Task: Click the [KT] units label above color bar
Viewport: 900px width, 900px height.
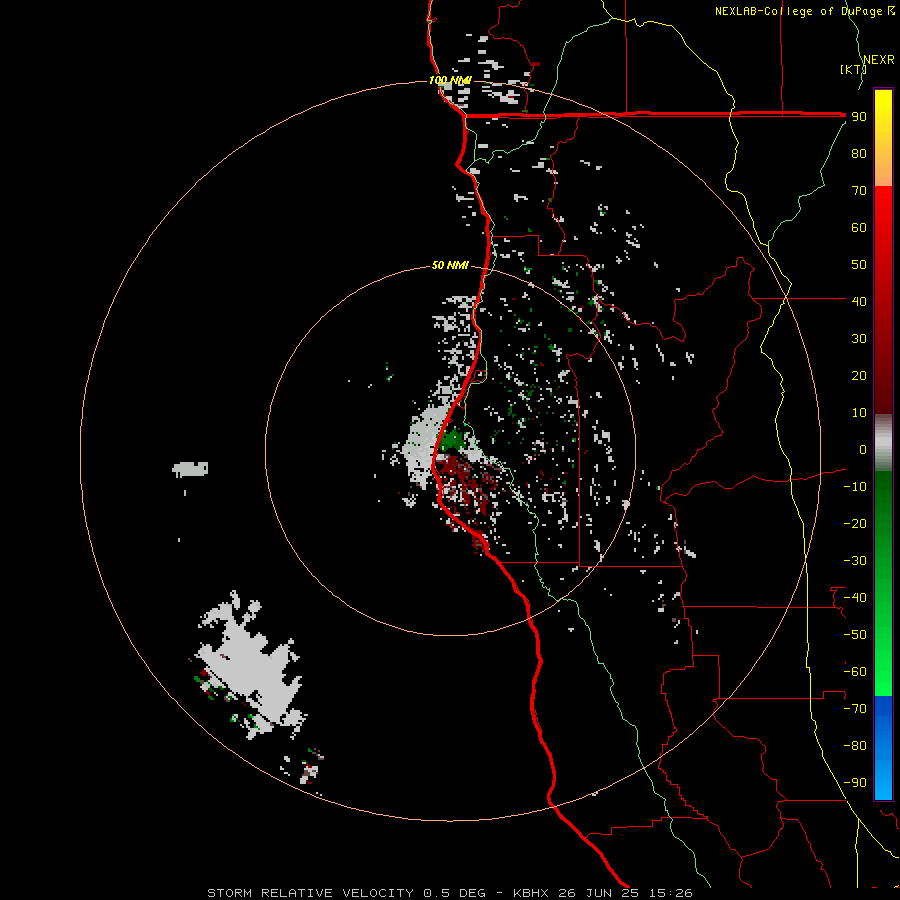Action: 853,69
